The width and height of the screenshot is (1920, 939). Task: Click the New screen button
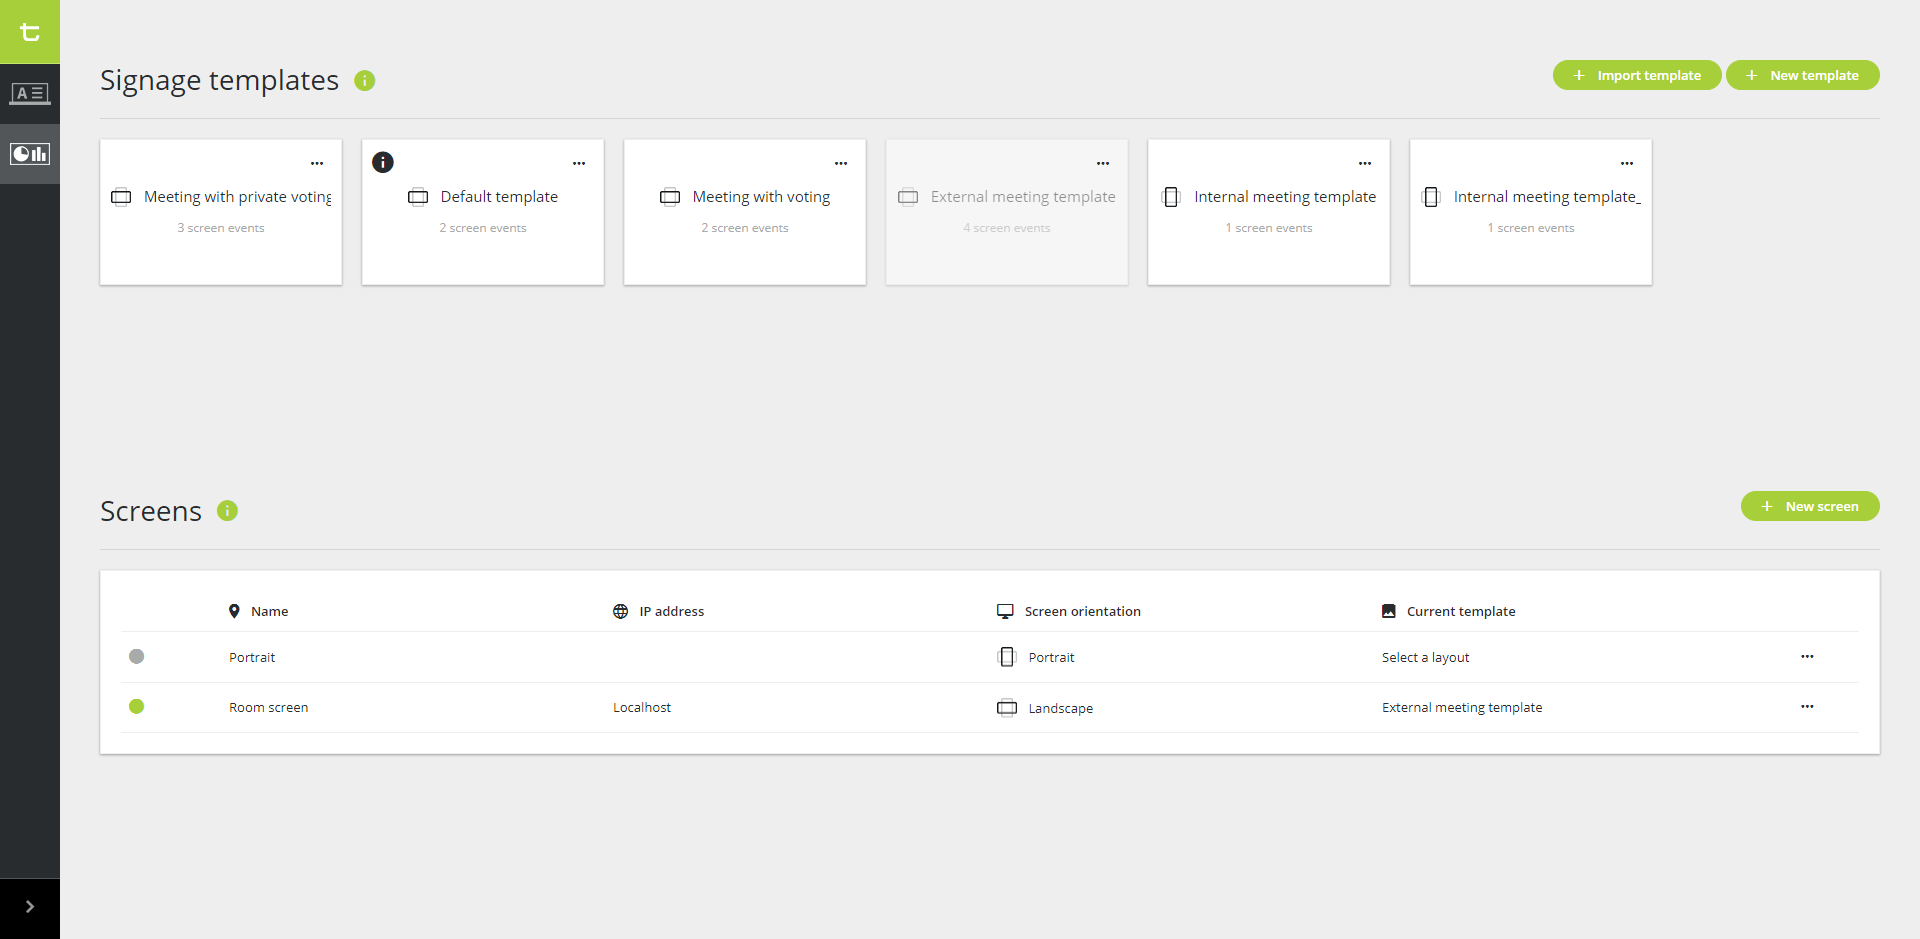pos(1810,507)
